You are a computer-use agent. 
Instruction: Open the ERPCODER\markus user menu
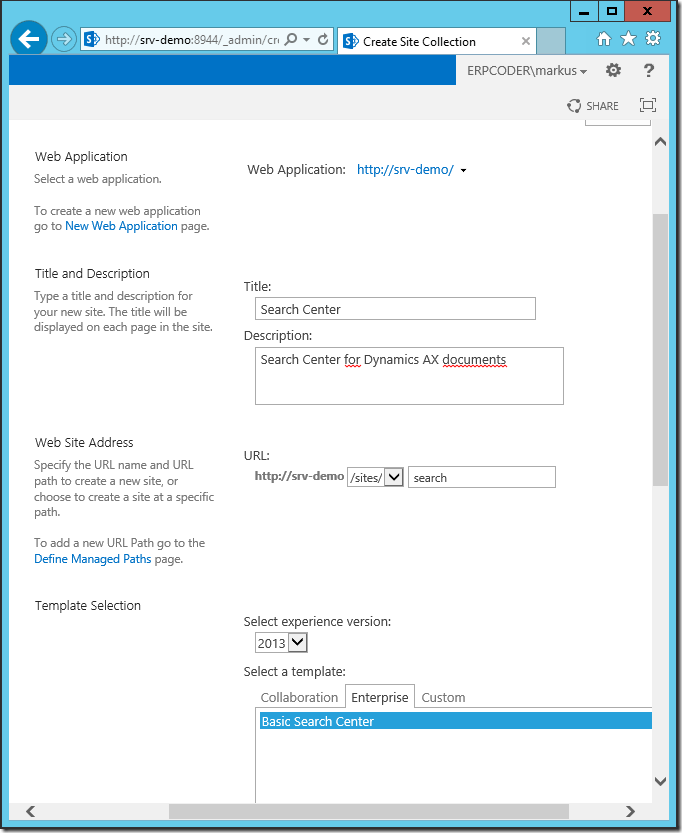coord(527,71)
